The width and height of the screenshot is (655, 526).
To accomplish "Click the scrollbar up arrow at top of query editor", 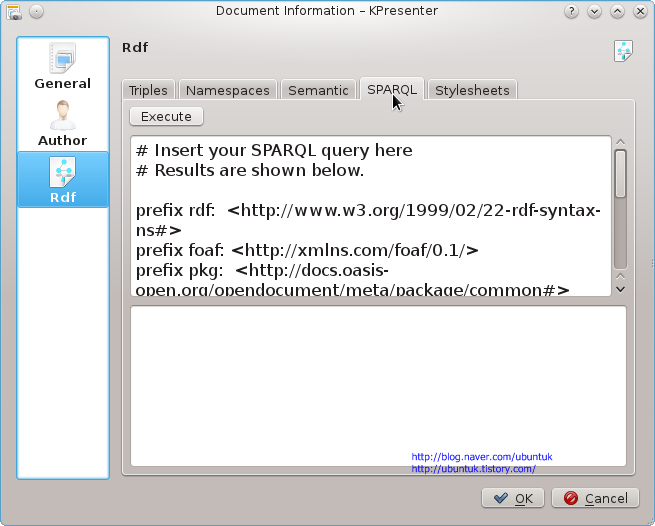I will coord(620,142).
